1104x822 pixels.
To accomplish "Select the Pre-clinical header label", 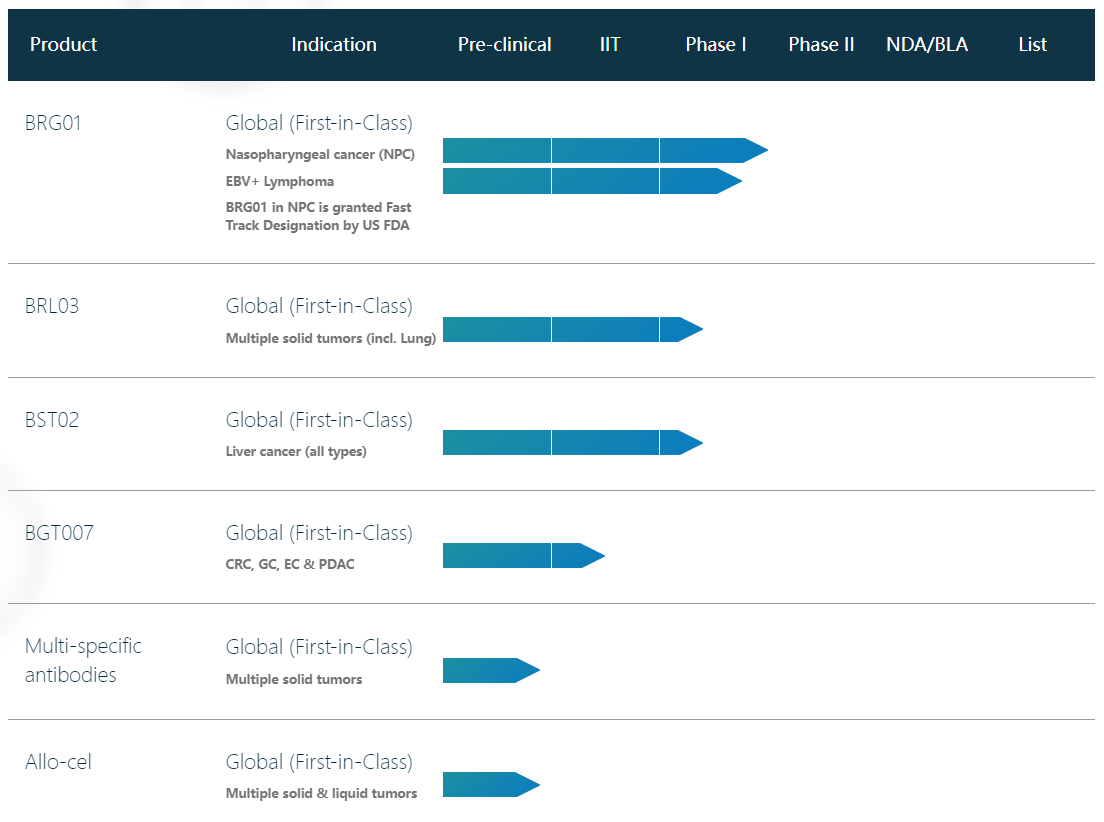I will pos(504,45).
